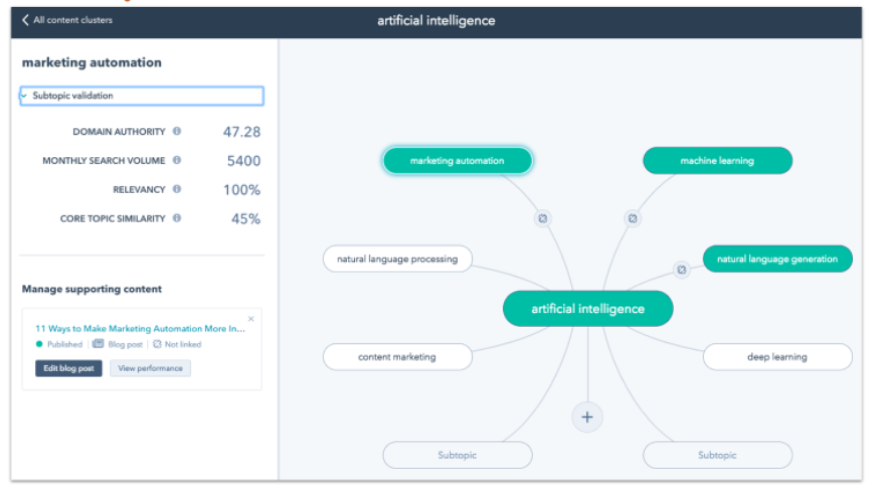The image size is (873, 491).
Task: Click the plus icon to add subtopic
Action: (x=587, y=417)
